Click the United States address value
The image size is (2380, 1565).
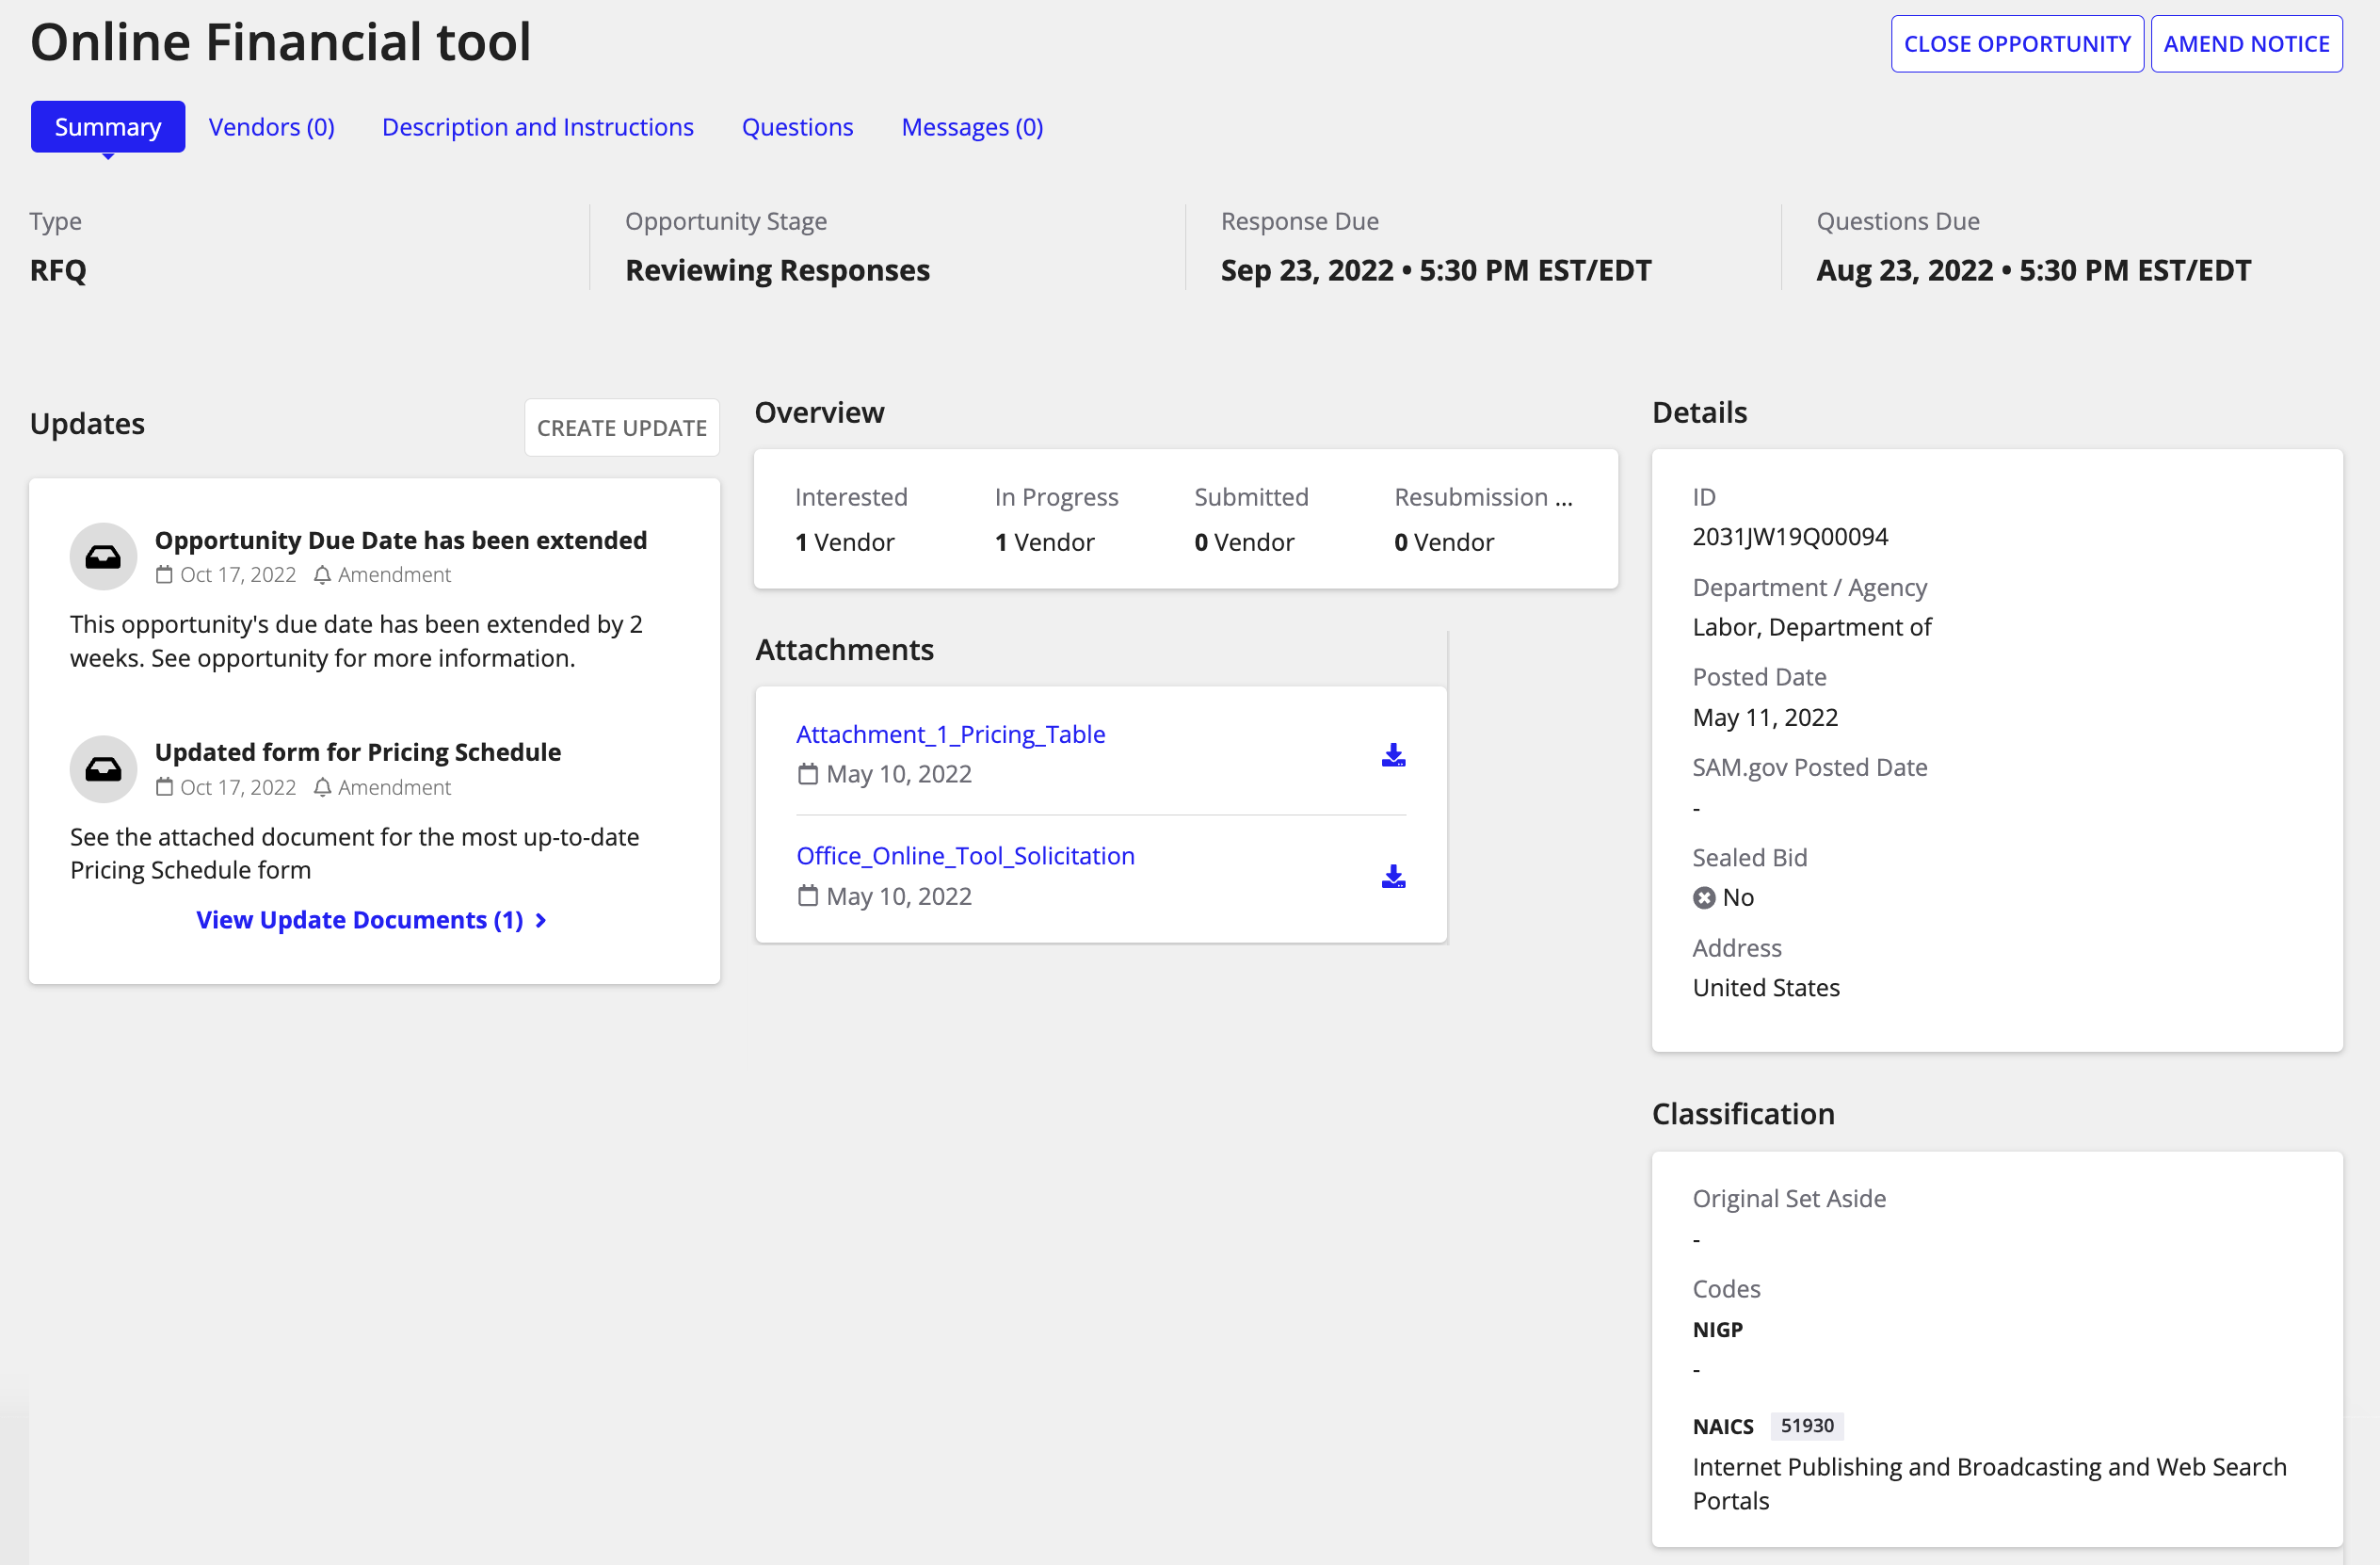coord(1766,988)
